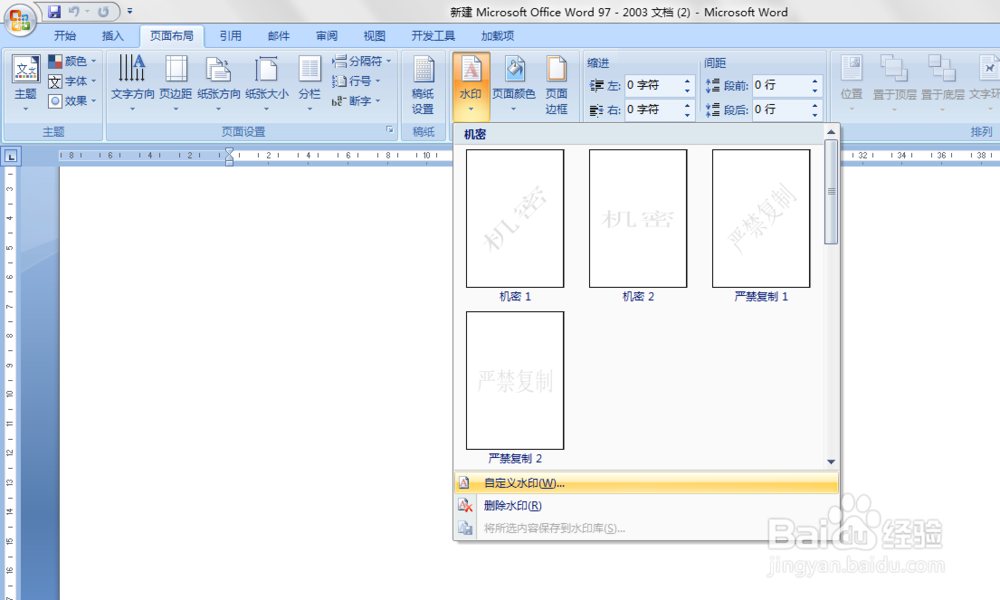Expand 分隔符 breaks dropdown
This screenshot has width=1000, height=600.
[361, 61]
